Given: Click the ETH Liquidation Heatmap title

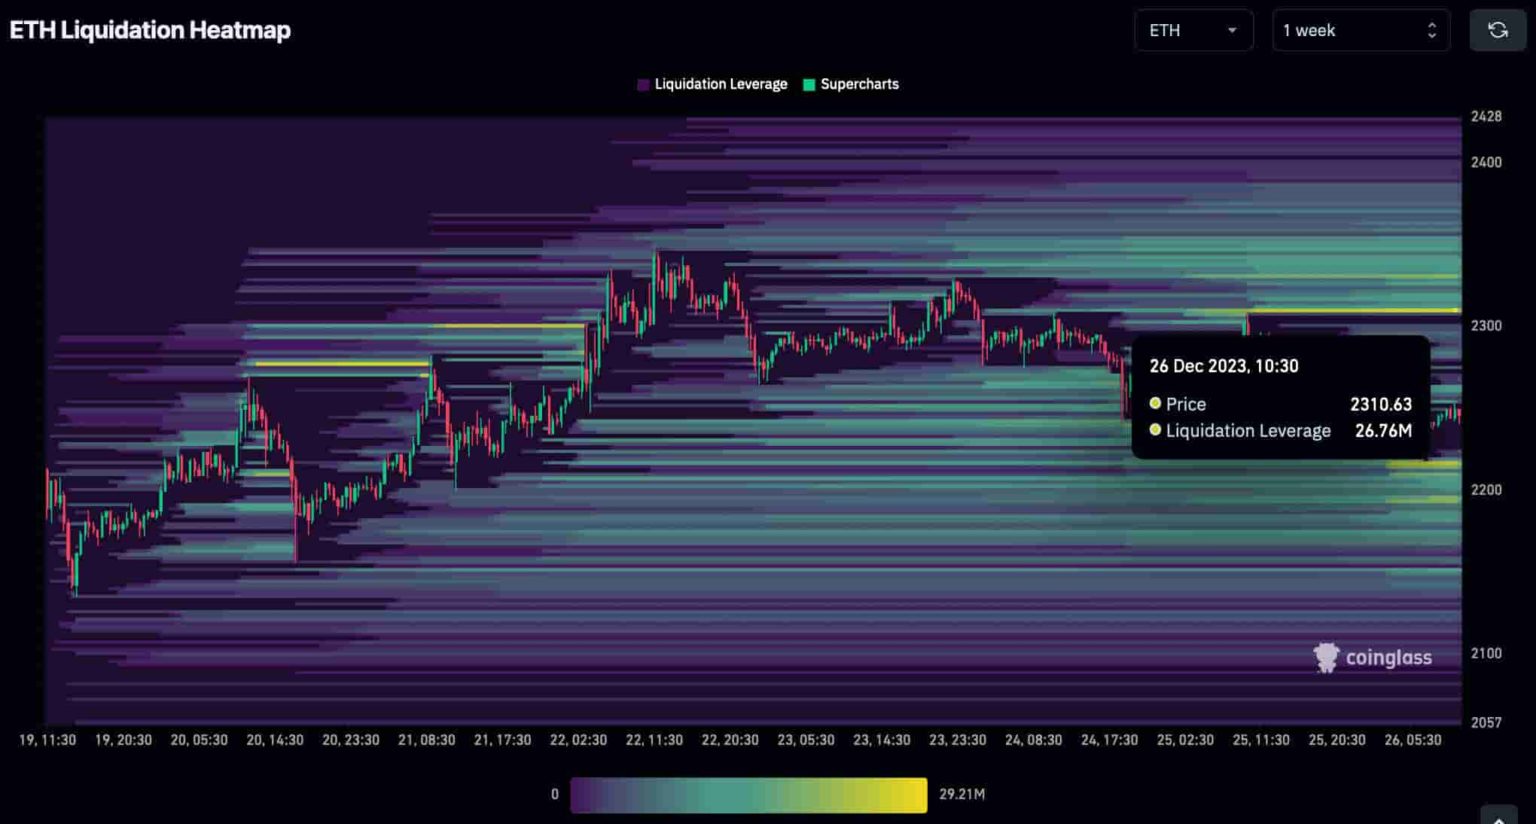Looking at the screenshot, I should pyautogui.click(x=150, y=30).
